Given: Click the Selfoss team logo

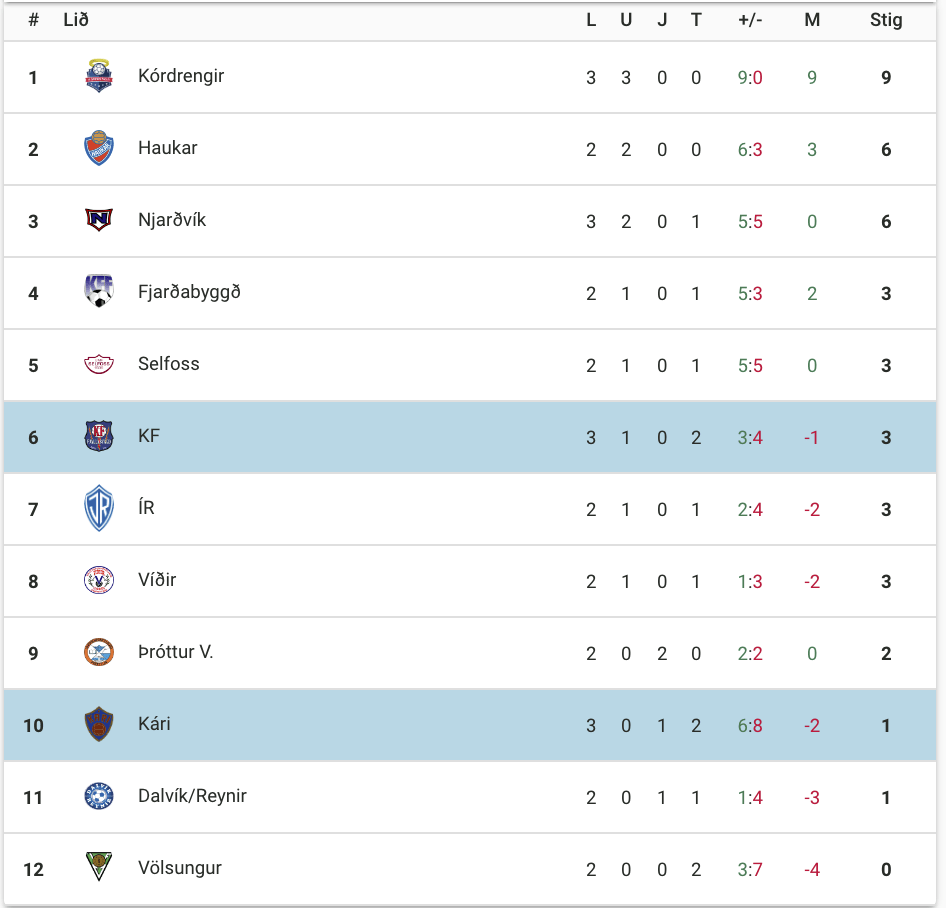Looking at the screenshot, I should (99, 364).
